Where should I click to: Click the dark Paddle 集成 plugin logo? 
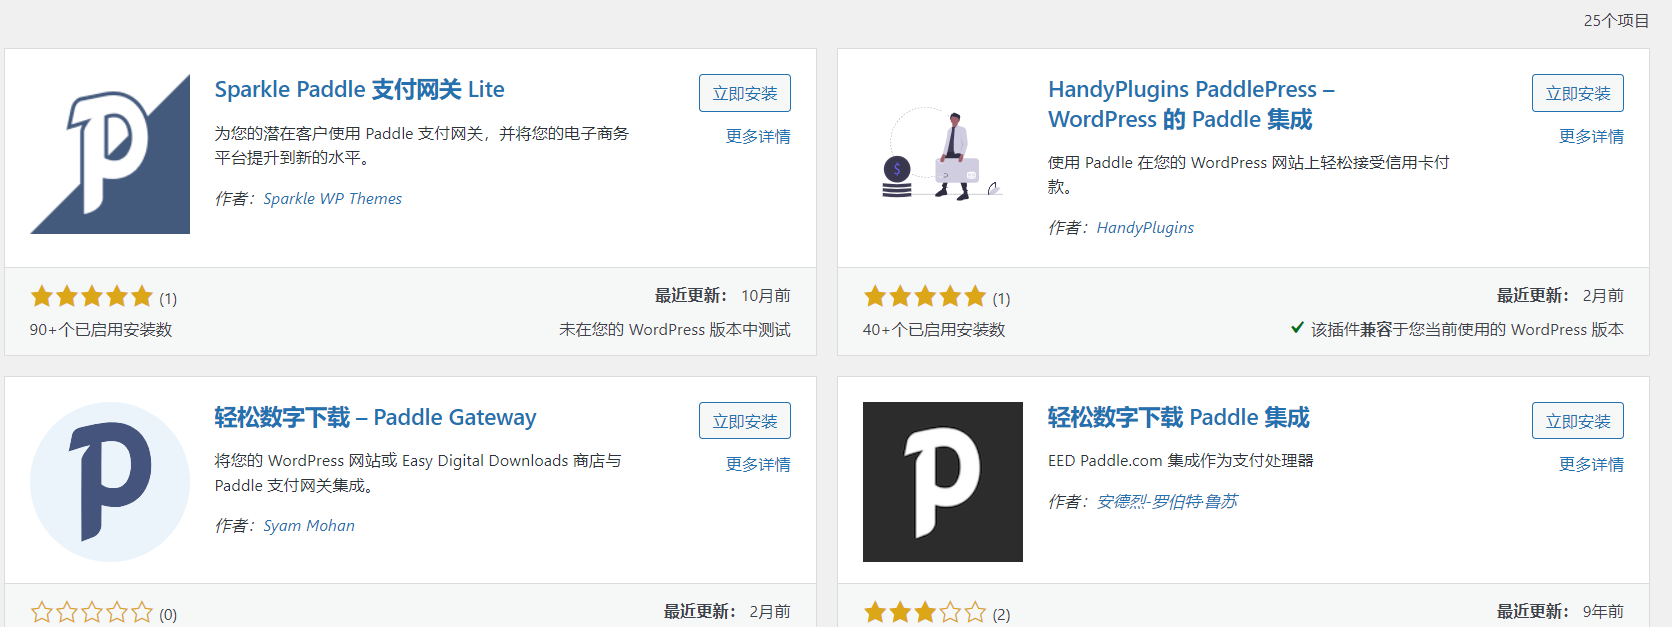(943, 482)
